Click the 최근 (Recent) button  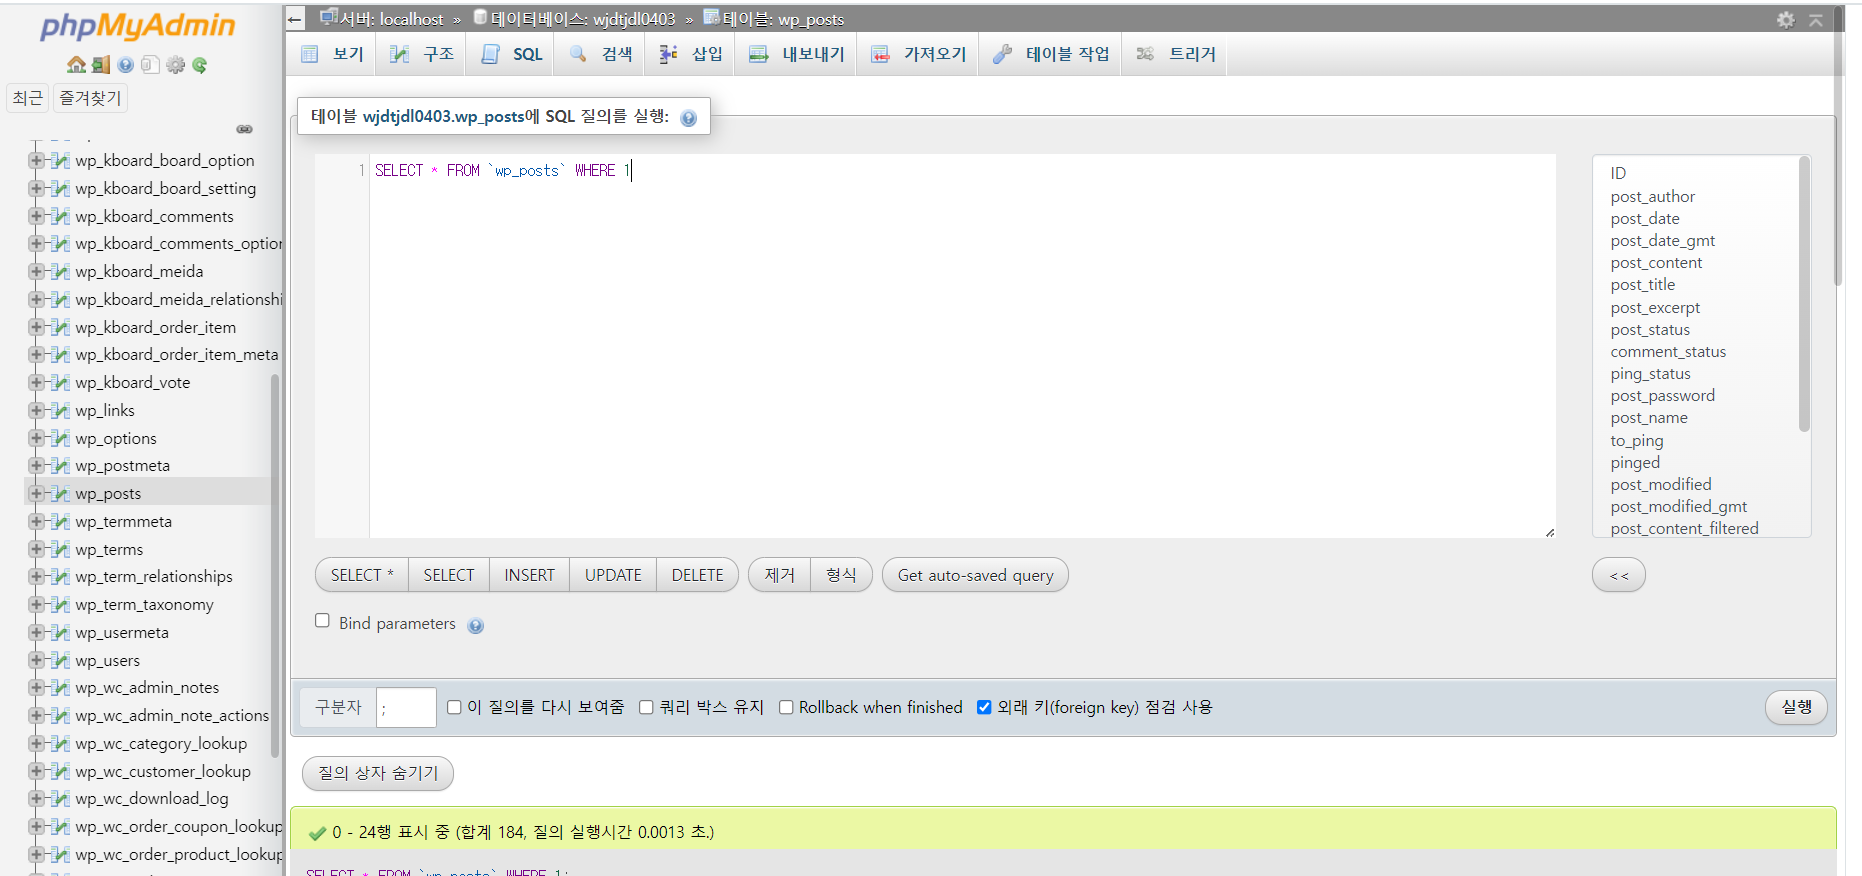point(28,98)
